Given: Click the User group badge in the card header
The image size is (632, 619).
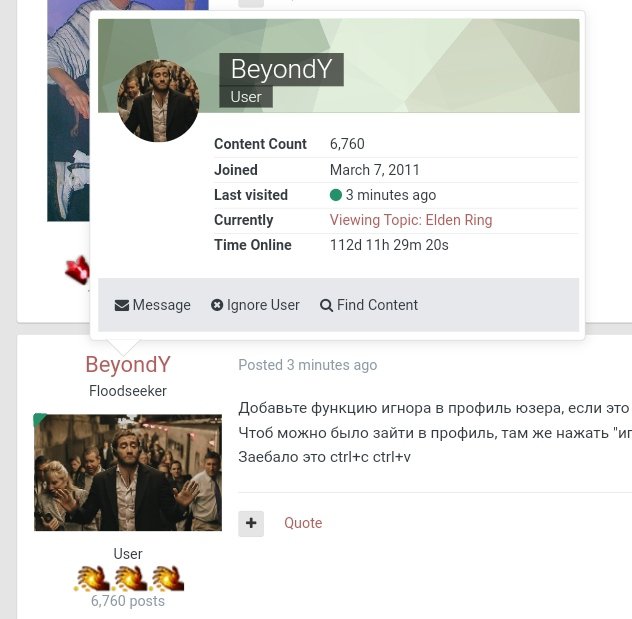Looking at the screenshot, I should click(x=246, y=97).
